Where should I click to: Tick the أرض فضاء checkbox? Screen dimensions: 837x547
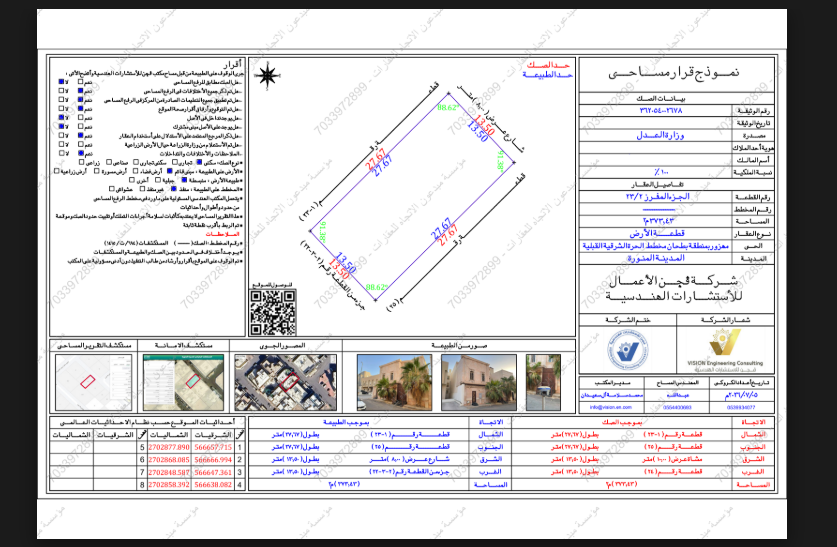pos(135,171)
